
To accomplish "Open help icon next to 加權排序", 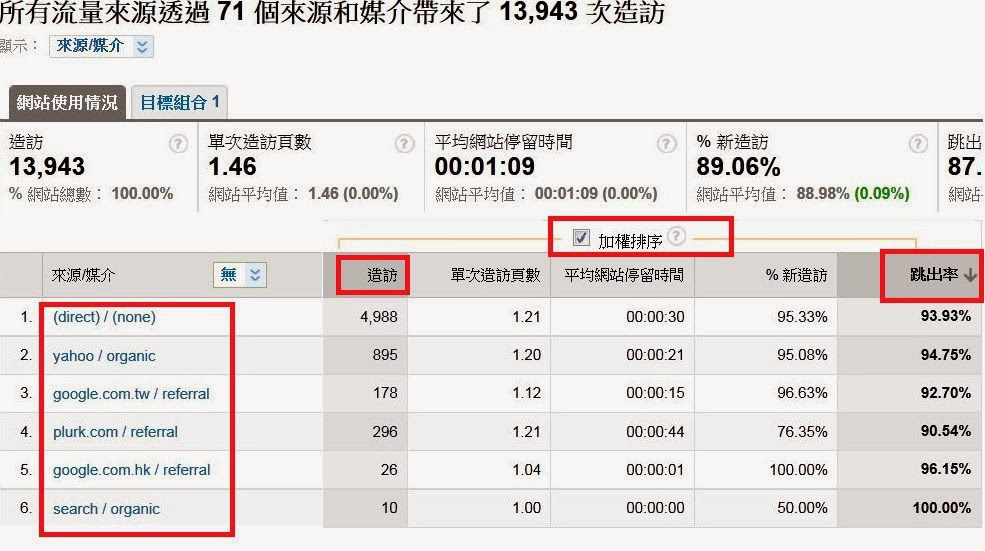I will coord(677,236).
